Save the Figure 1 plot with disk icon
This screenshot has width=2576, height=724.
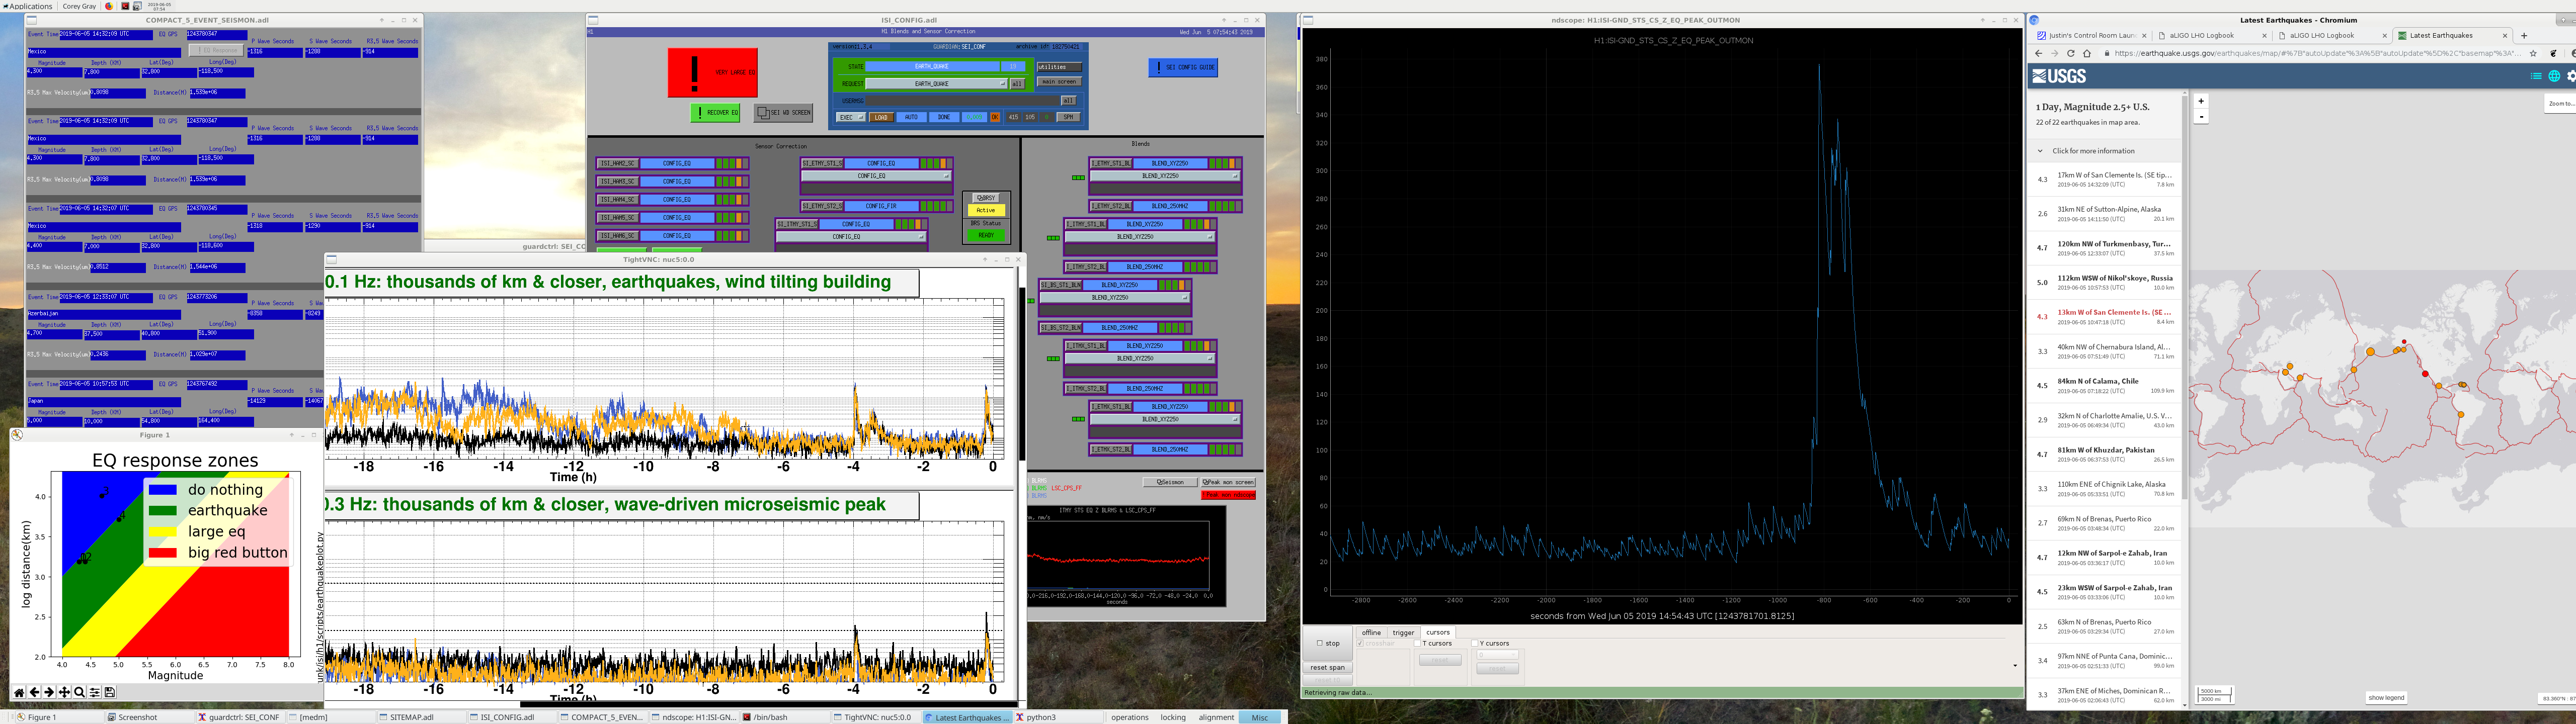coord(109,692)
